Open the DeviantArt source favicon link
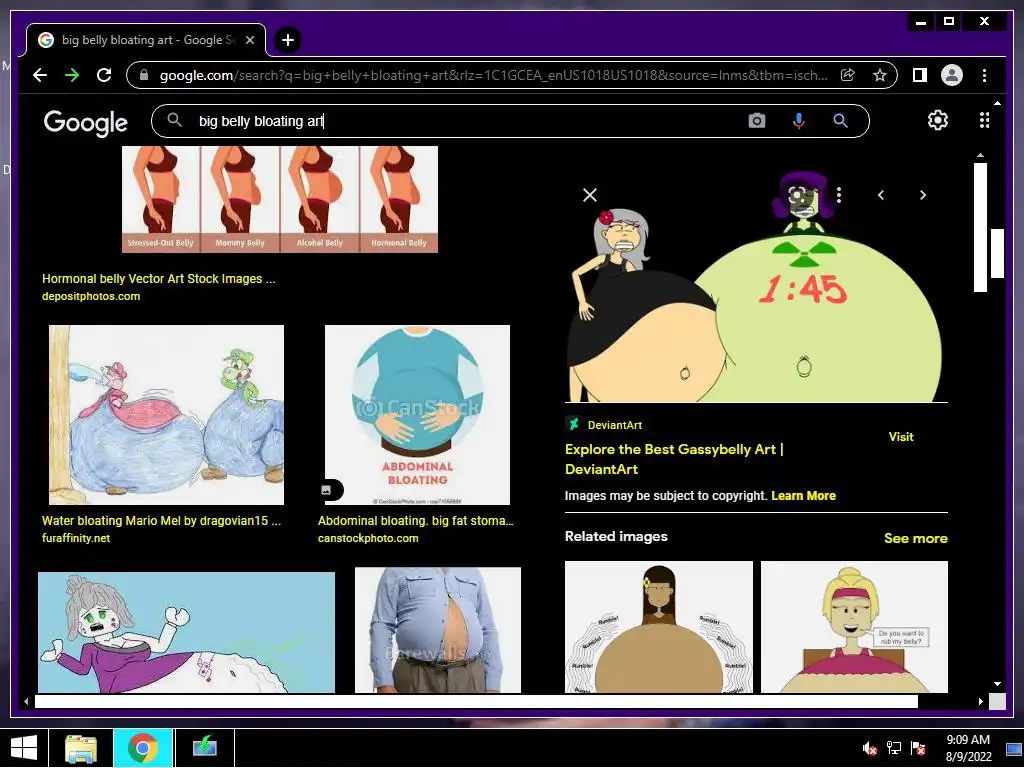The image size is (1024, 768). tap(573, 424)
